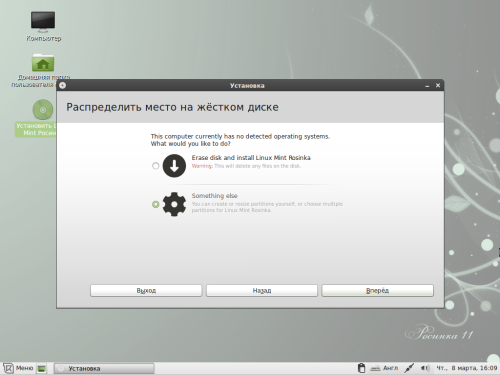Select the Something else radio button

coord(155,204)
